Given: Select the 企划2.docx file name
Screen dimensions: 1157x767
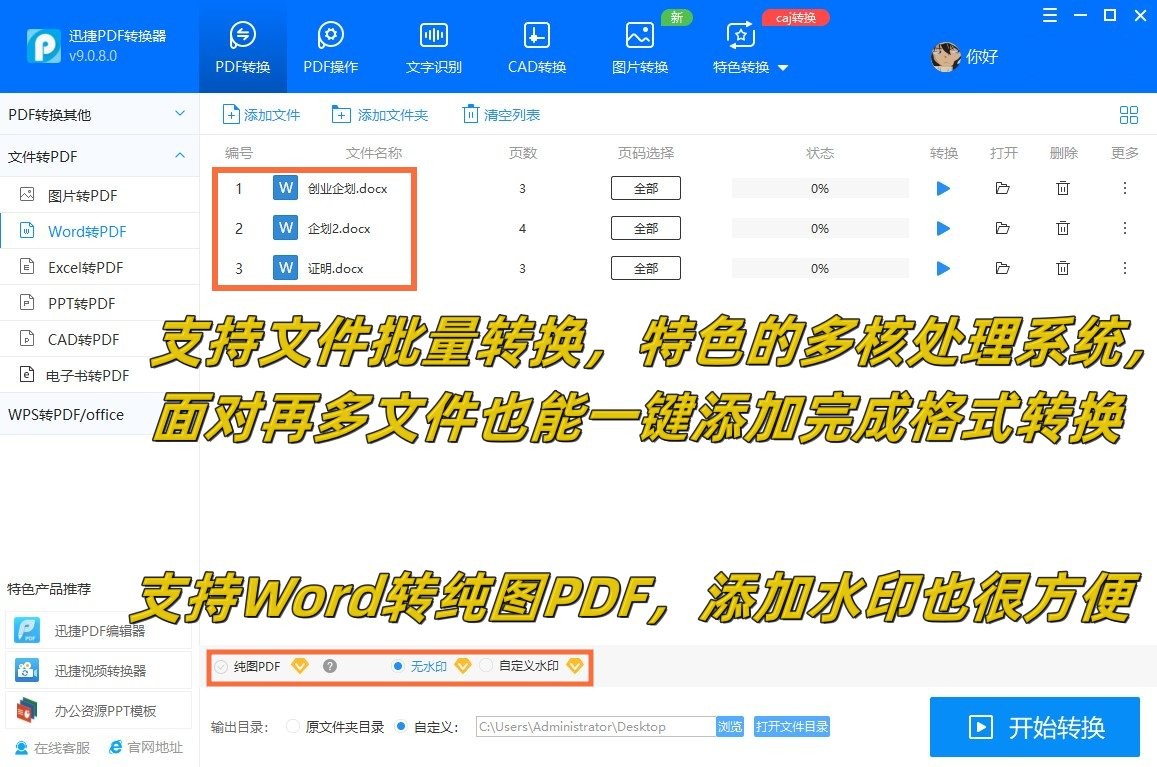Looking at the screenshot, I should 339,228.
